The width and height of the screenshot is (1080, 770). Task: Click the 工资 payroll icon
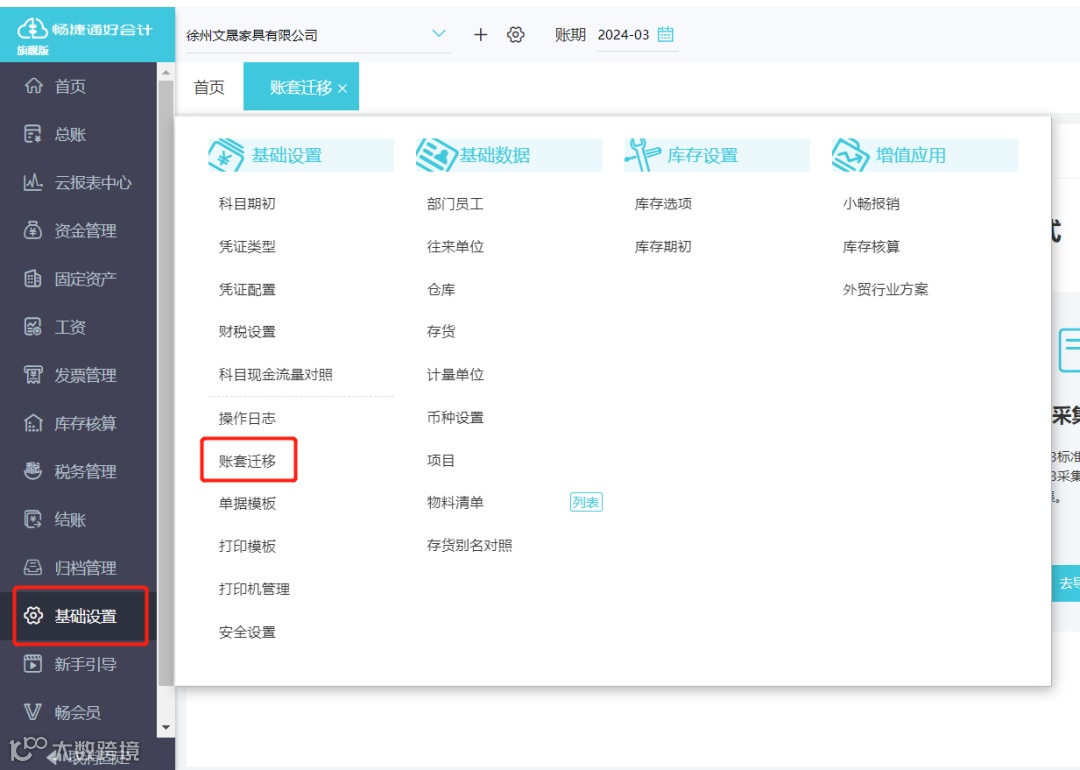click(33, 326)
